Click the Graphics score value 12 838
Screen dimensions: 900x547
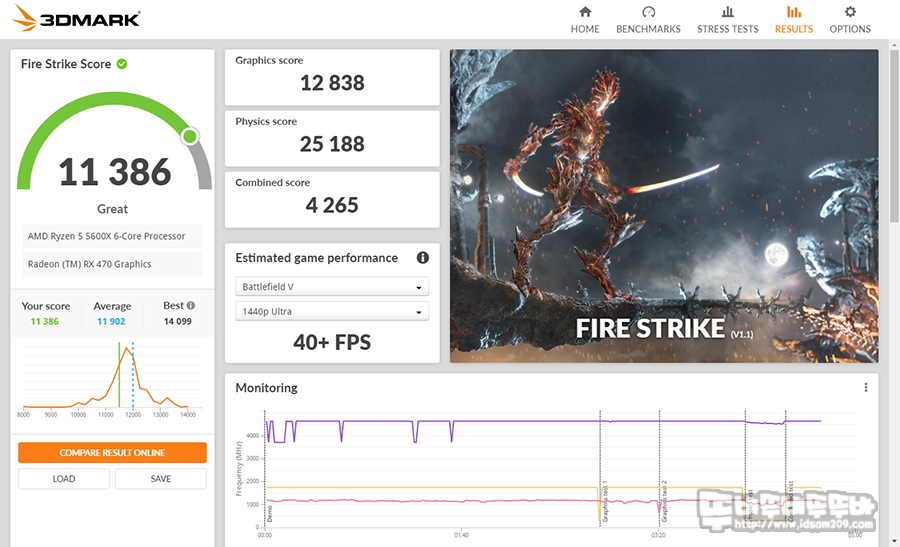click(332, 83)
